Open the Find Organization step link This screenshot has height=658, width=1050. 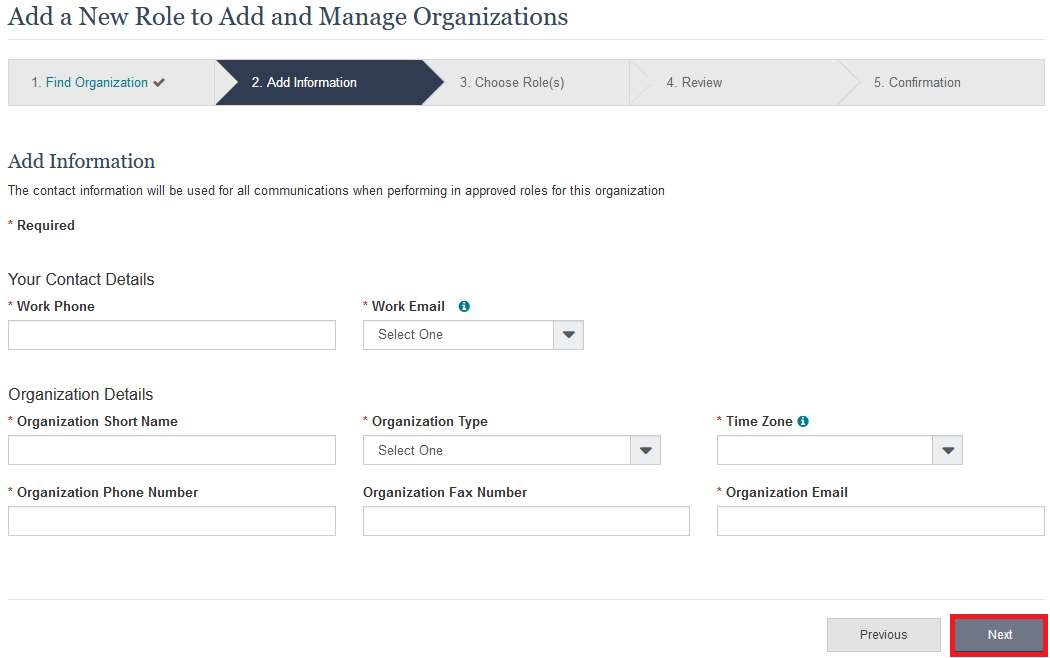[96, 83]
